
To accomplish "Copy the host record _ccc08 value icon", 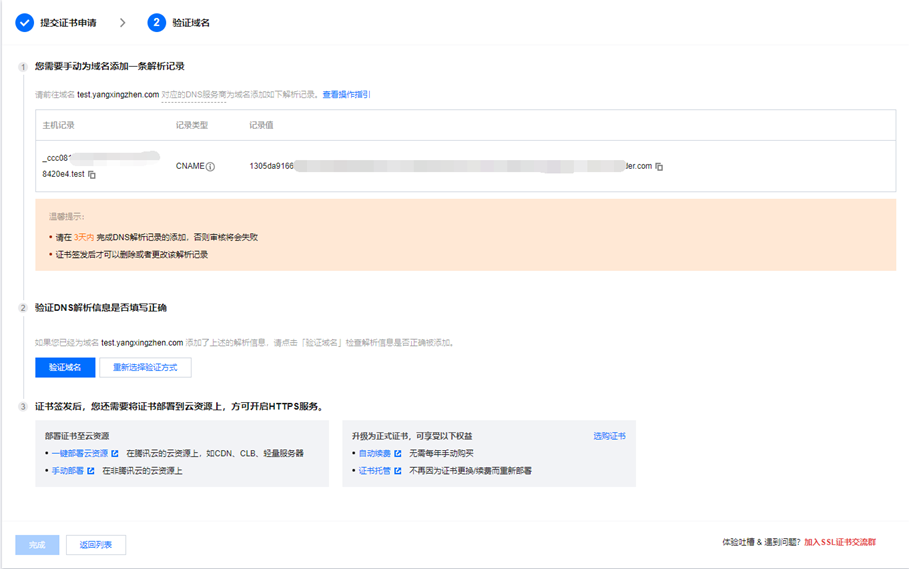I will 92,174.
